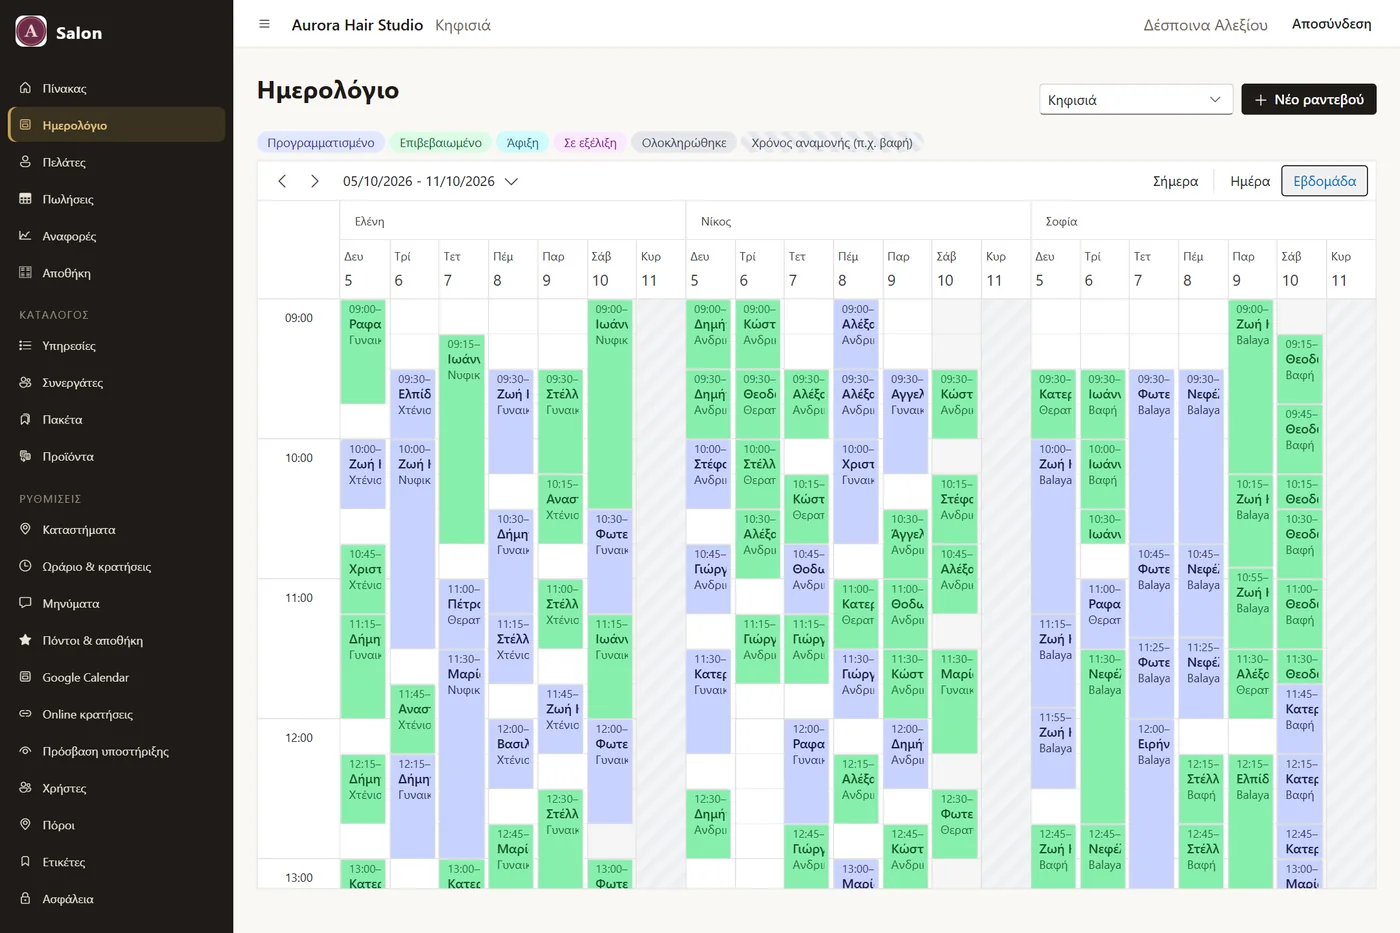Switch to Εβδομάδα view

point(1324,181)
